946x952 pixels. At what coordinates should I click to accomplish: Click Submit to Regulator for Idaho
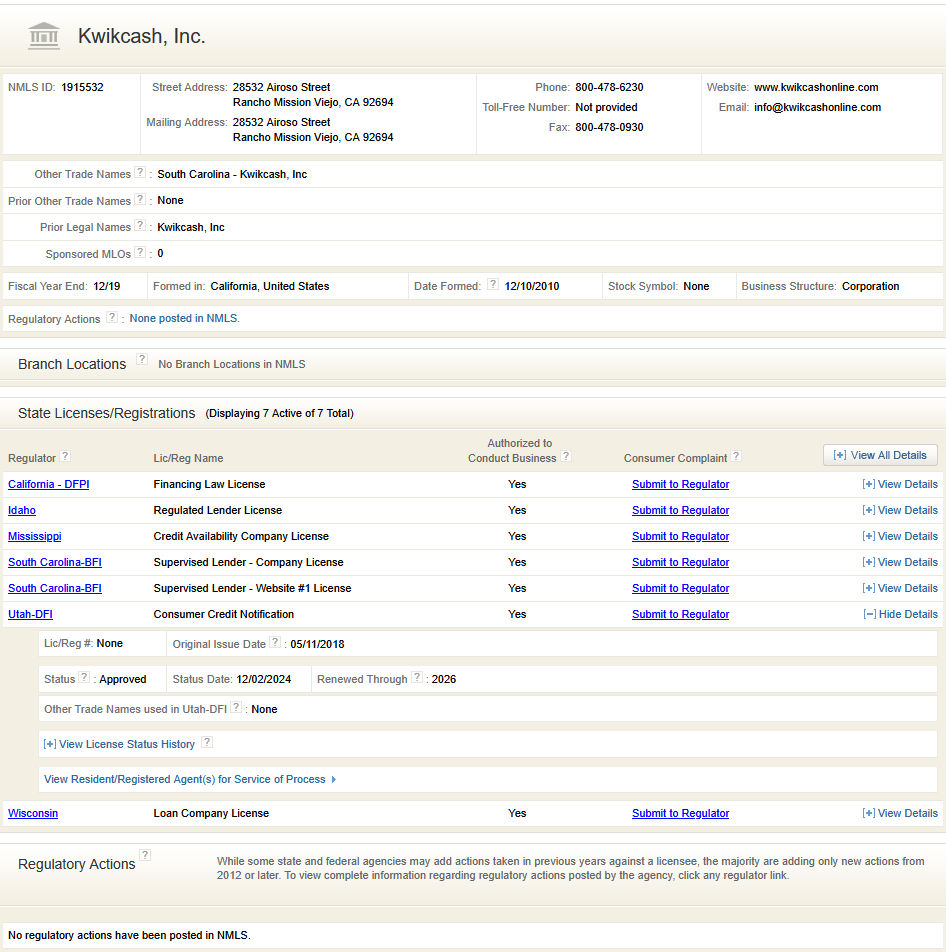pos(680,510)
